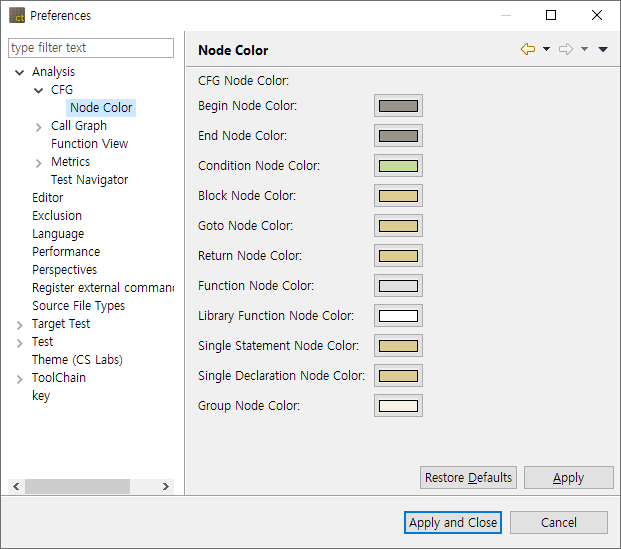
Task: Open the Editor preferences page
Action: 47,198
